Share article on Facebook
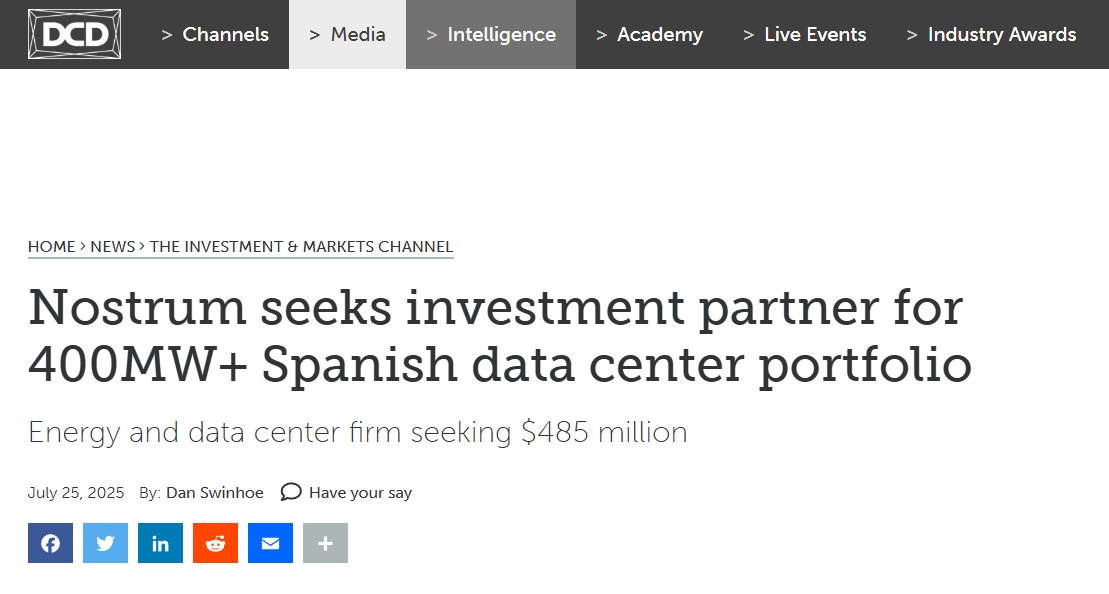The height and width of the screenshot is (594, 1109). 50,543
